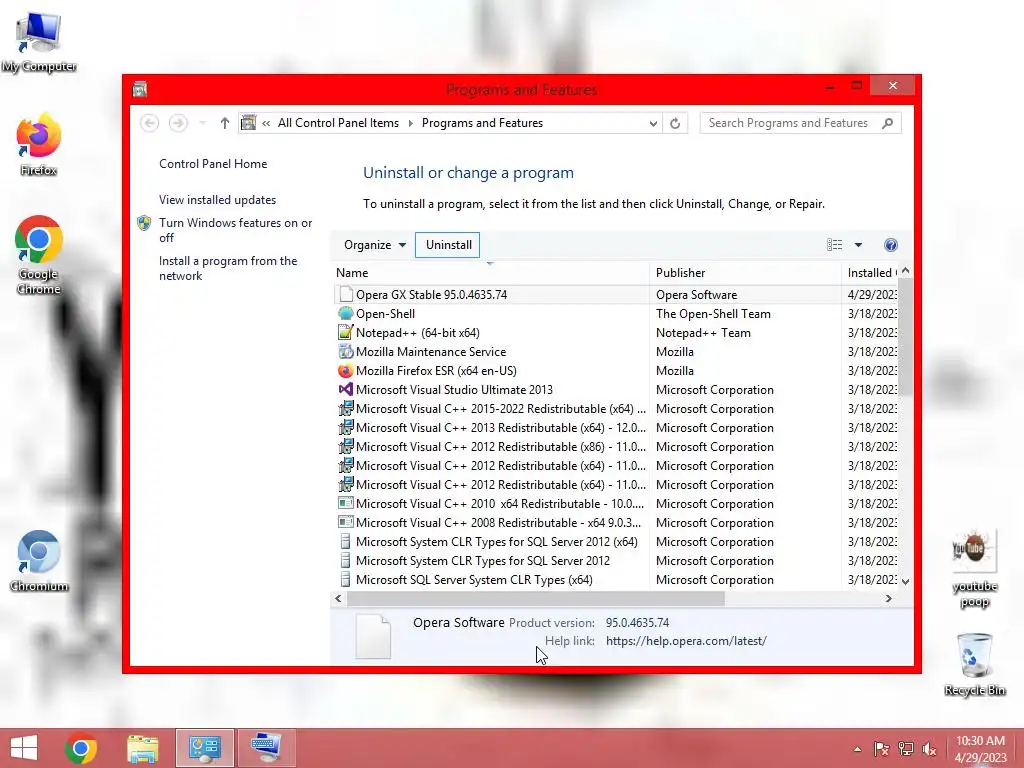1024x768 pixels.
Task: Click the Action Center flag tray icon
Action: coord(881,749)
